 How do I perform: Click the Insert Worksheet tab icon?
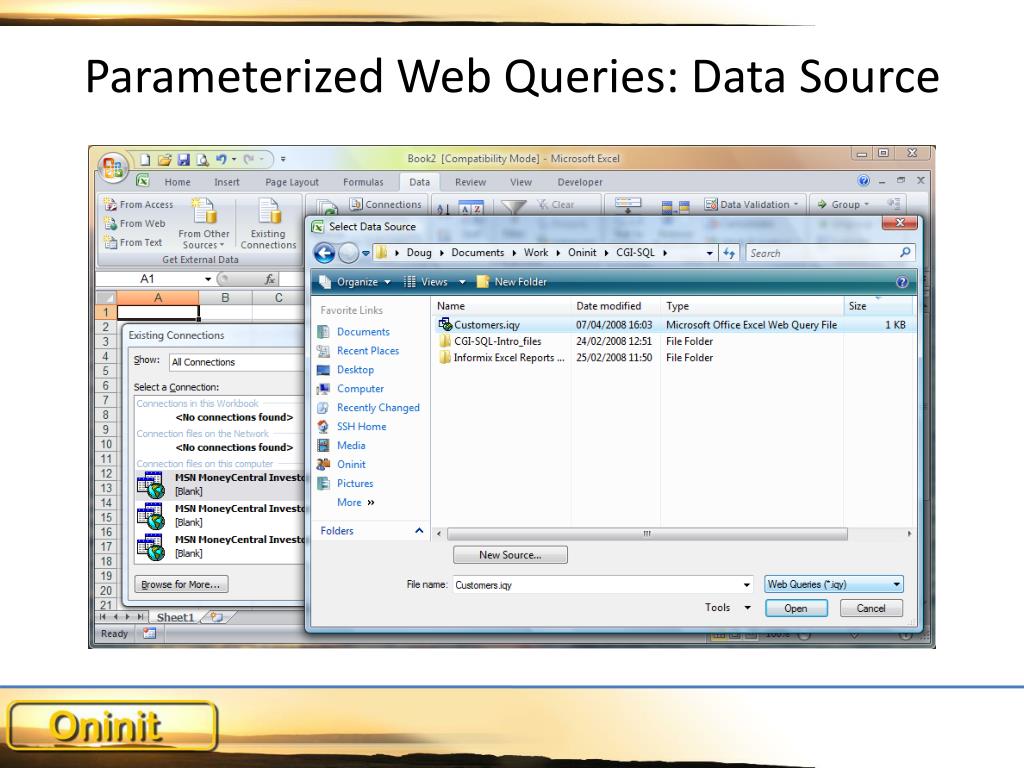tap(217, 617)
